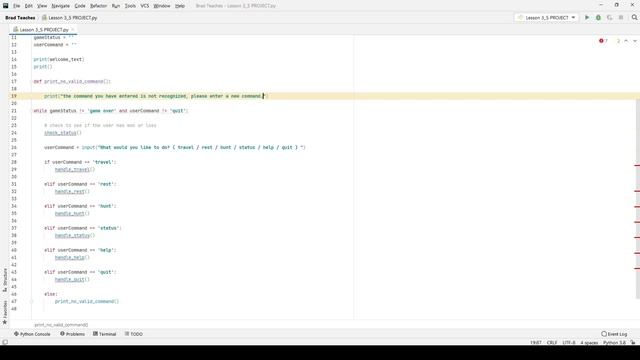The height and width of the screenshot is (360, 640).
Task: Change the 4 spaces indent setting
Action: [589, 342]
